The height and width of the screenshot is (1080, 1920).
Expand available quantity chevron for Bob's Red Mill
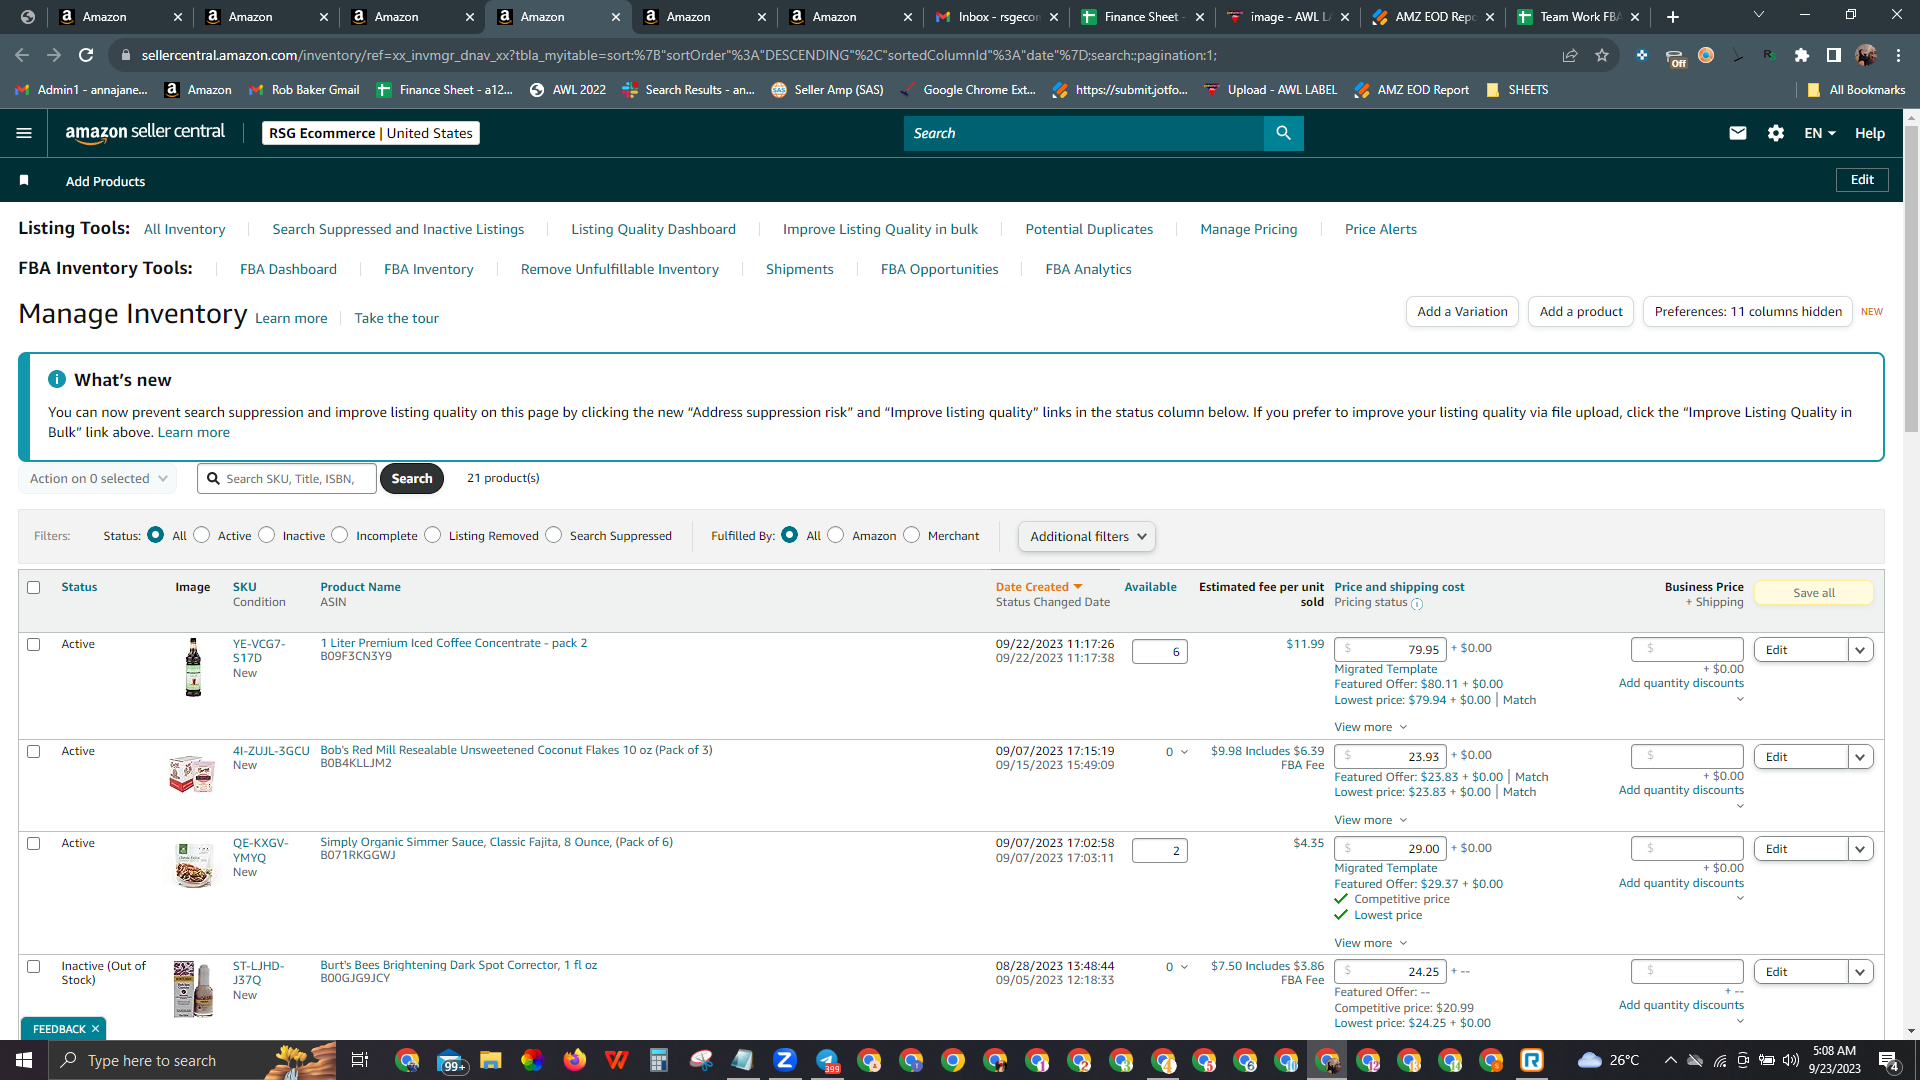tap(1184, 752)
